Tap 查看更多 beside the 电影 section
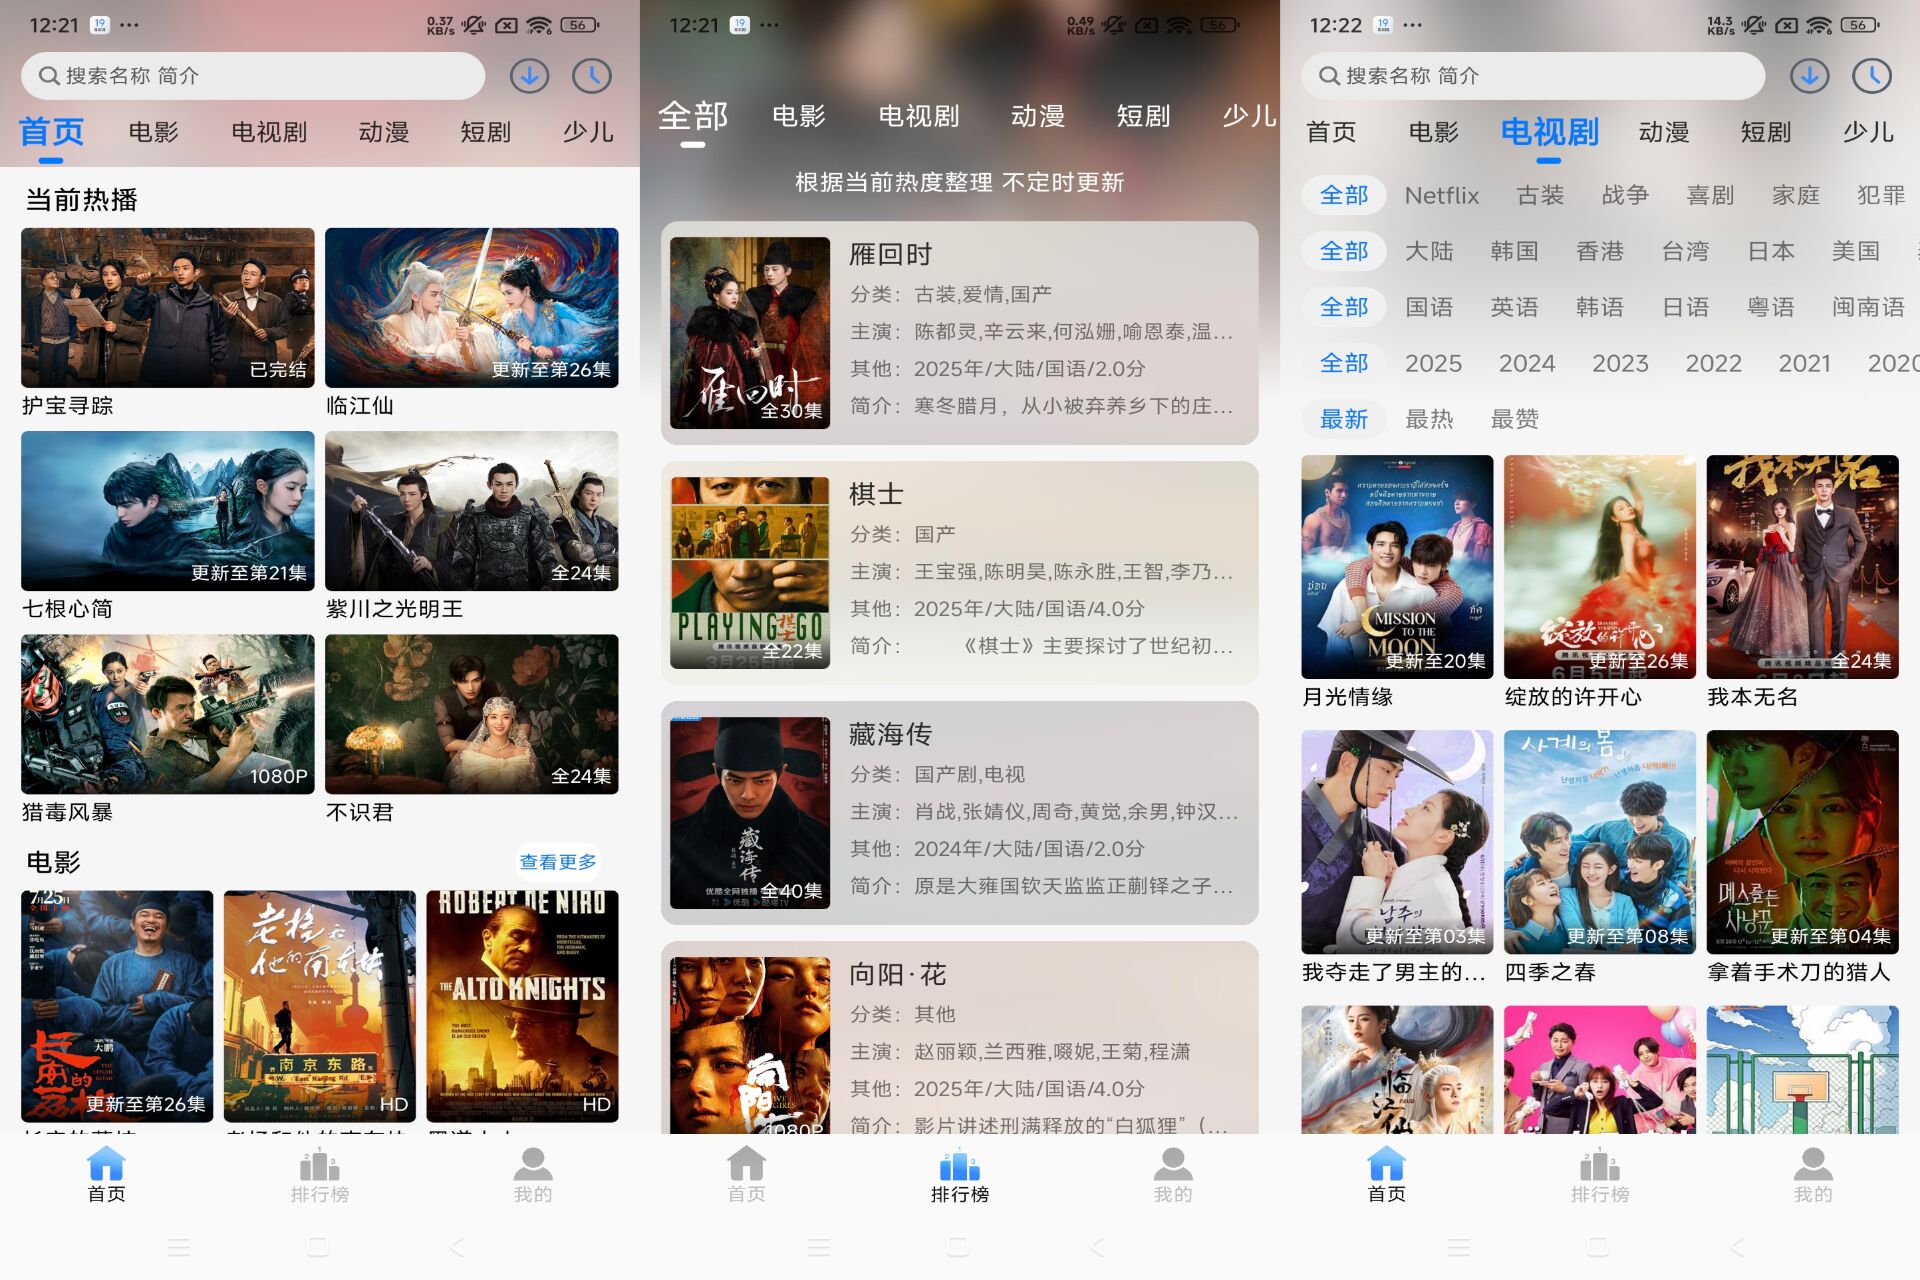This screenshot has width=1920, height=1280. pos(557,862)
